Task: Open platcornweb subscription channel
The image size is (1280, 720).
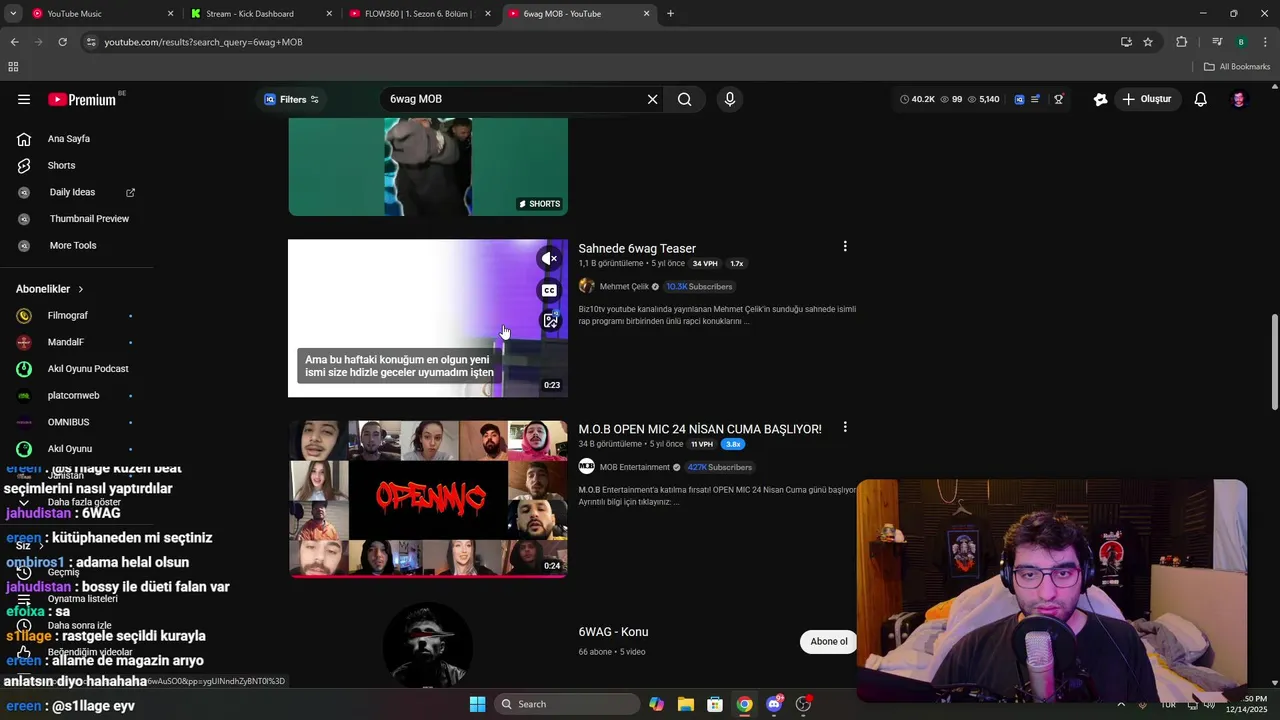Action: [x=72, y=395]
